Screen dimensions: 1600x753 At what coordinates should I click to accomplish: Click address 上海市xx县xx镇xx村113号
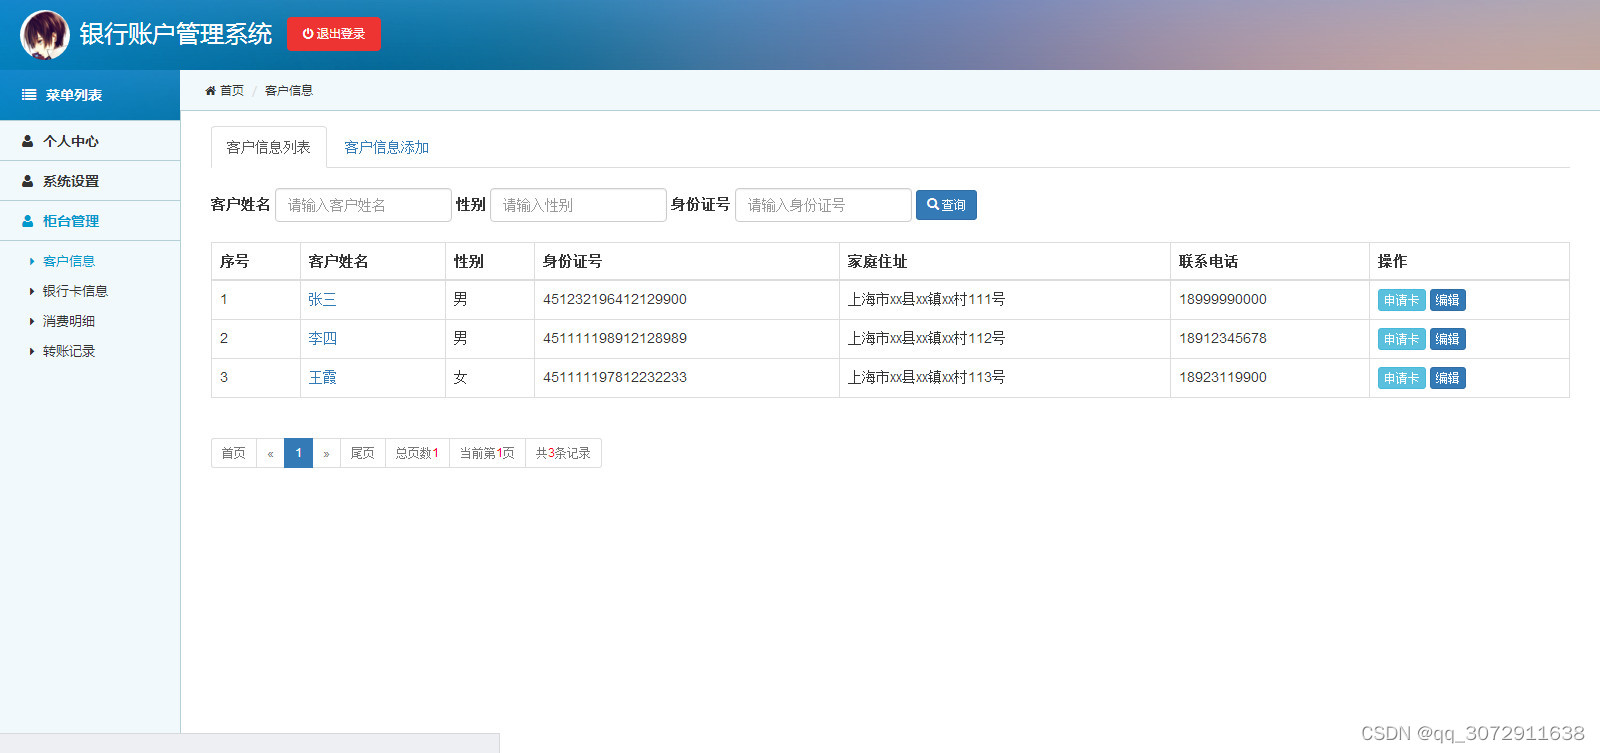point(926,377)
